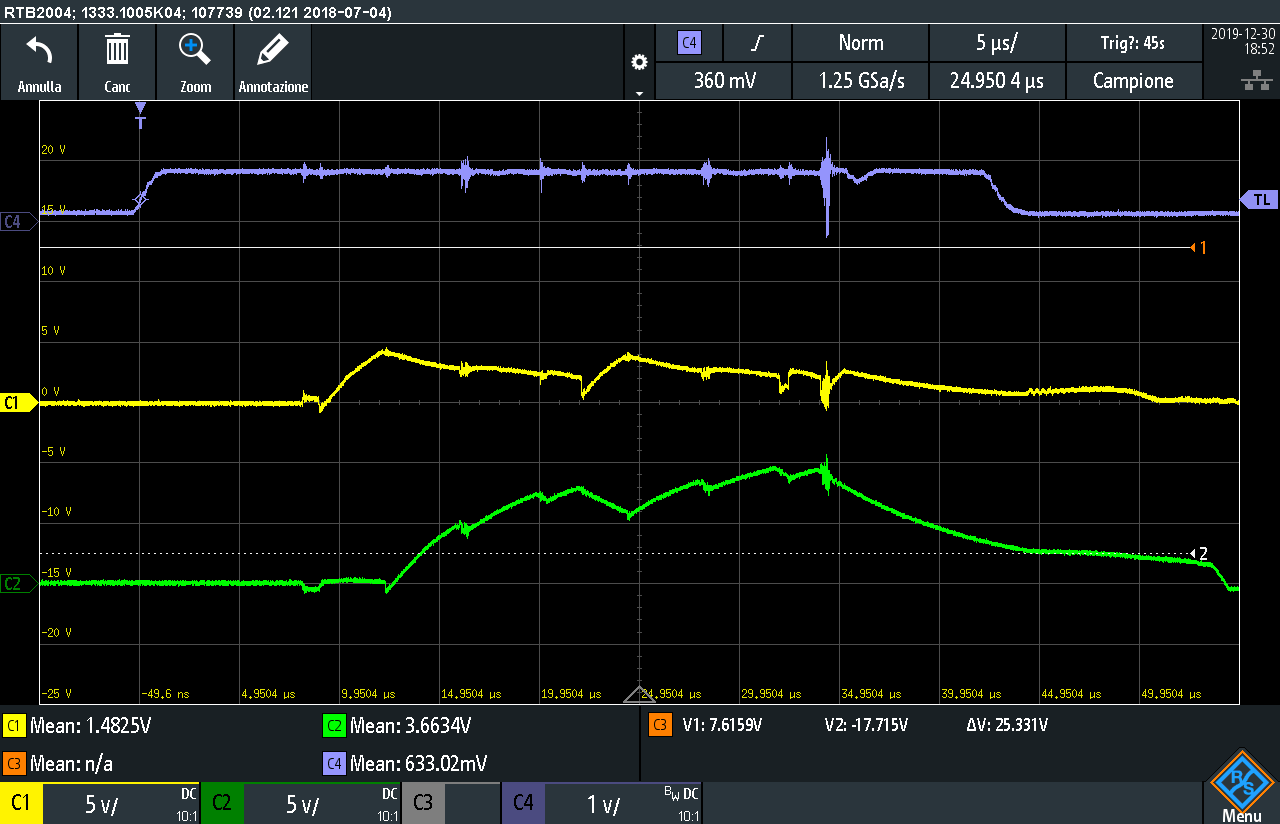Expand the dropdown arrow below gear icon
Screen dimensions: 1280x824
[x=639, y=92]
